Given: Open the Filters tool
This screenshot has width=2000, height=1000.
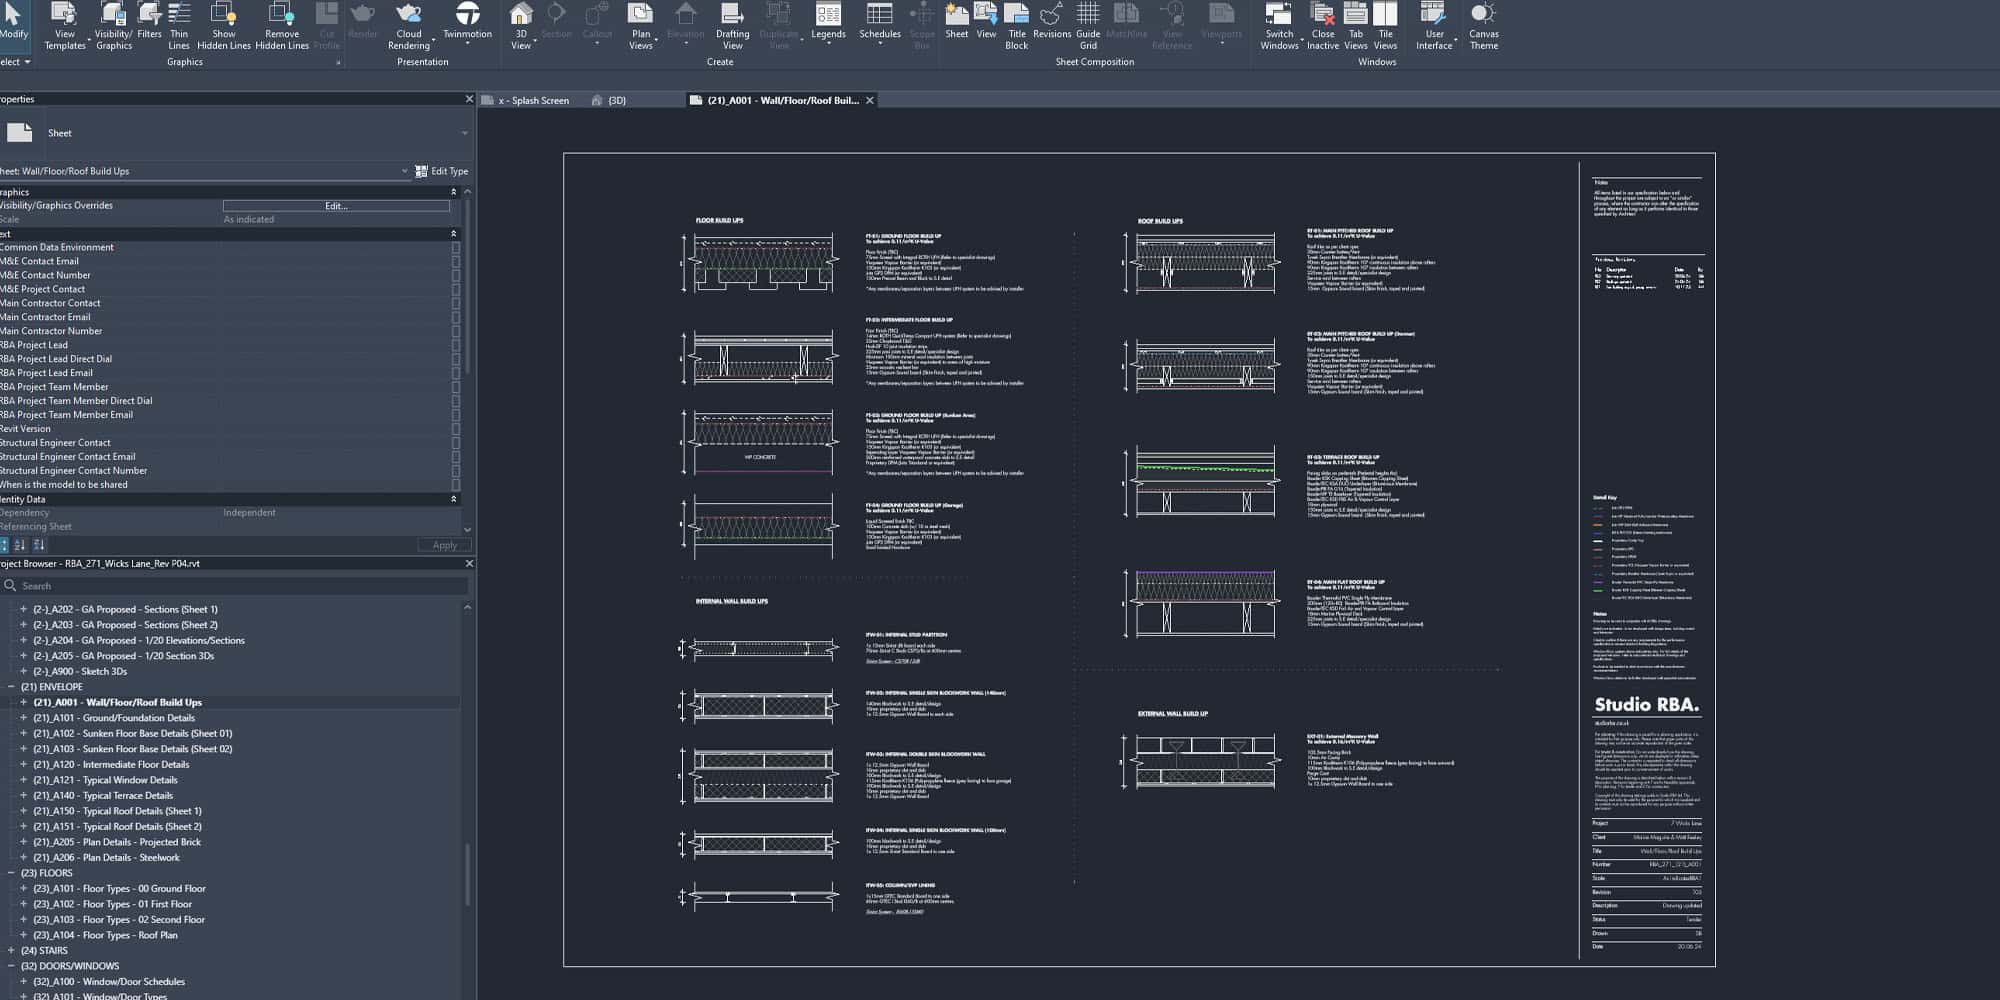Looking at the screenshot, I should tap(149, 22).
